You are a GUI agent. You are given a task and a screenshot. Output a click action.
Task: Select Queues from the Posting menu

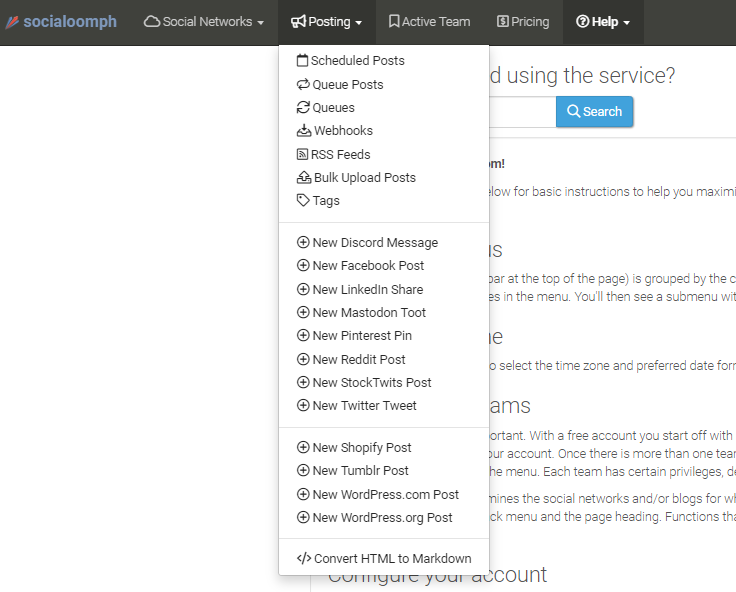[x=333, y=108]
